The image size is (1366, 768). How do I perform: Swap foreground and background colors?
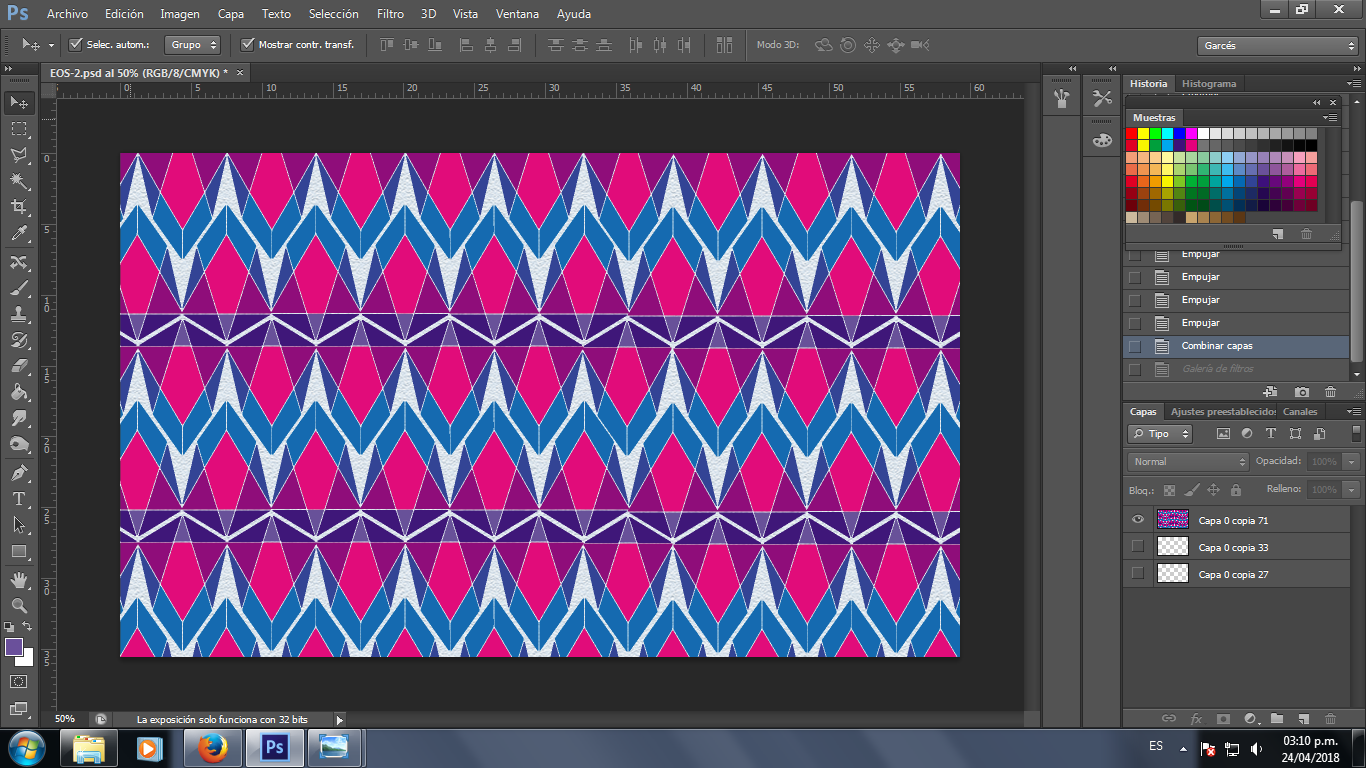(28, 627)
